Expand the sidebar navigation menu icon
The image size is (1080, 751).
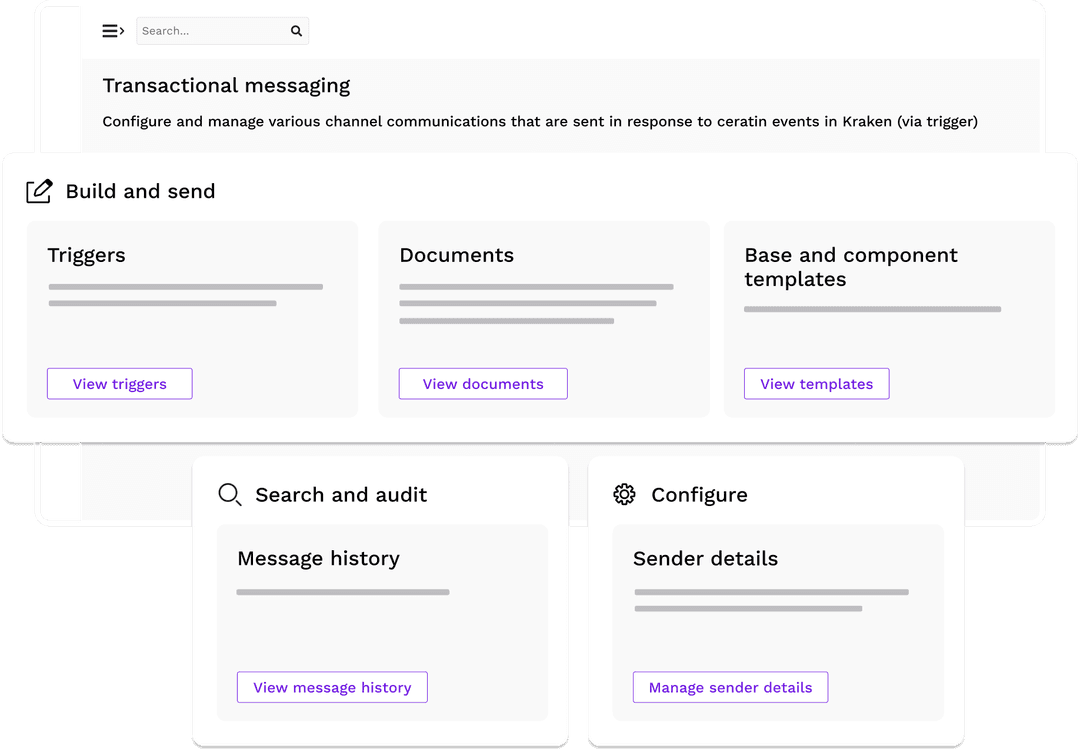(113, 31)
